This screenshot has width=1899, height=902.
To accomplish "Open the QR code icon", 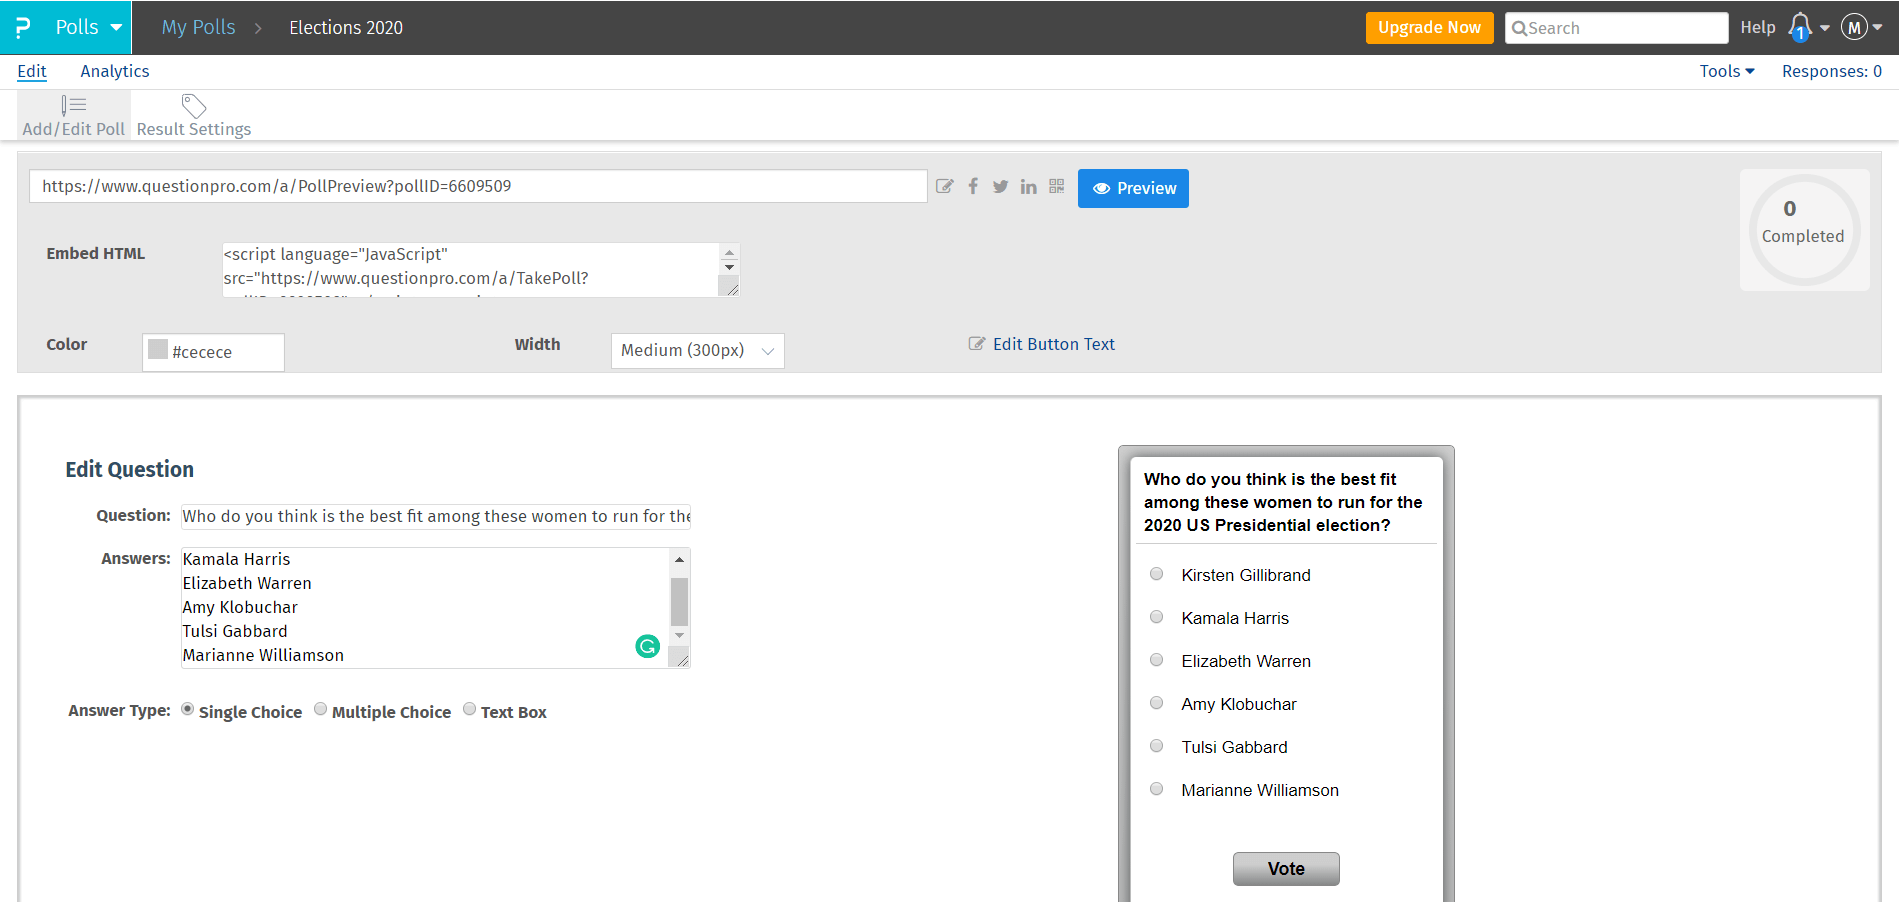I will pos(1057,186).
